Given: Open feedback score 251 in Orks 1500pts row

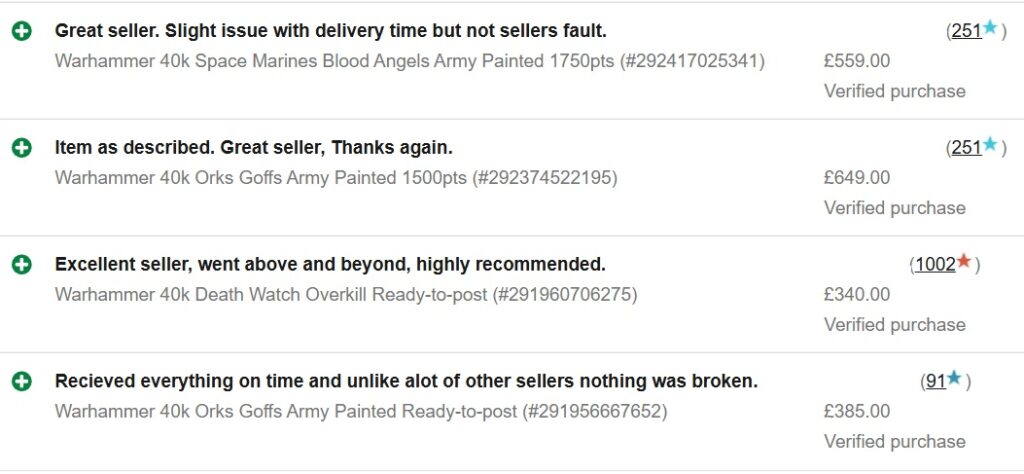Looking at the screenshot, I should pos(967,148).
